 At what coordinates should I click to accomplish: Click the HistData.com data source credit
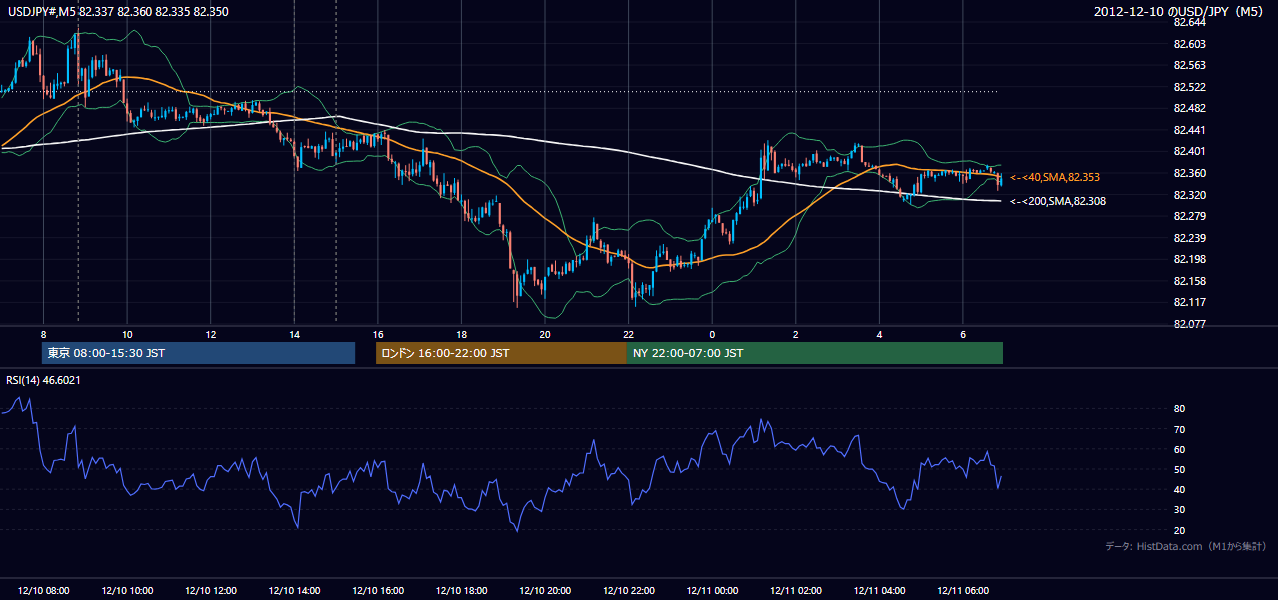pyautogui.click(x=1185, y=546)
